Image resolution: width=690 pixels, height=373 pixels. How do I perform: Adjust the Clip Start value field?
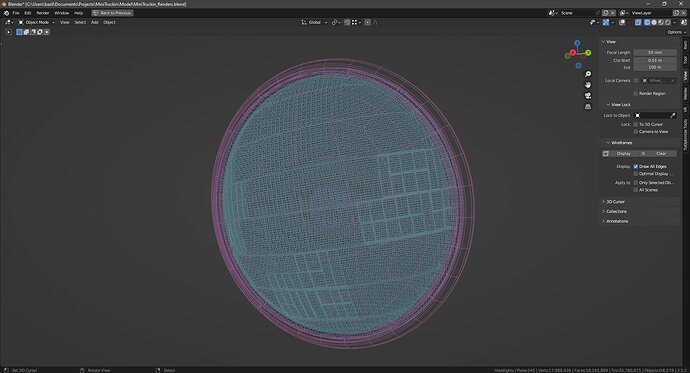click(655, 60)
